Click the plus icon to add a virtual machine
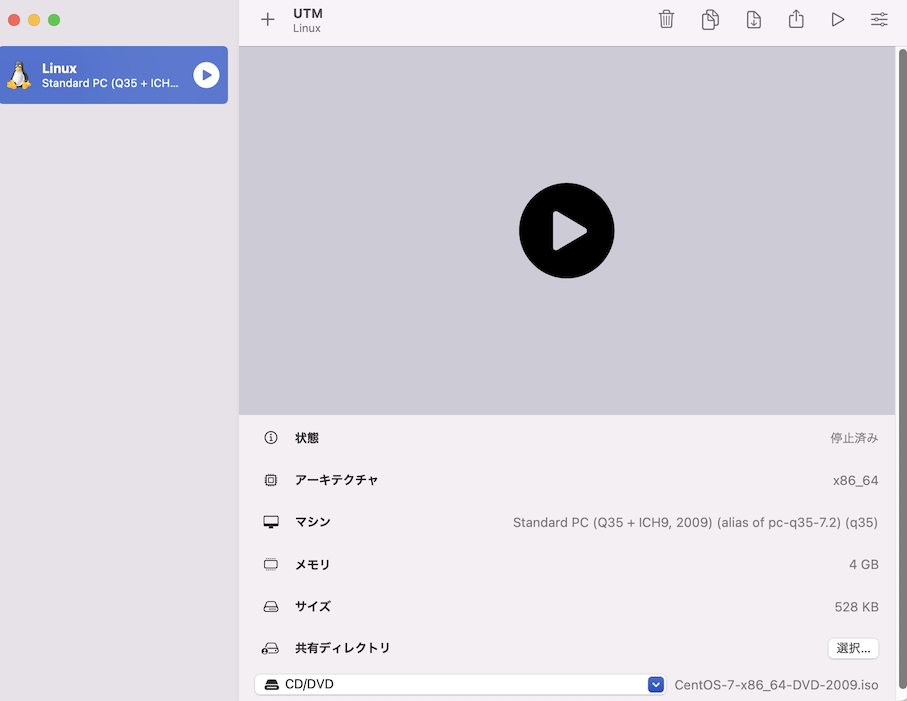The height and width of the screenshot is (701, 907). click(267, 20)
